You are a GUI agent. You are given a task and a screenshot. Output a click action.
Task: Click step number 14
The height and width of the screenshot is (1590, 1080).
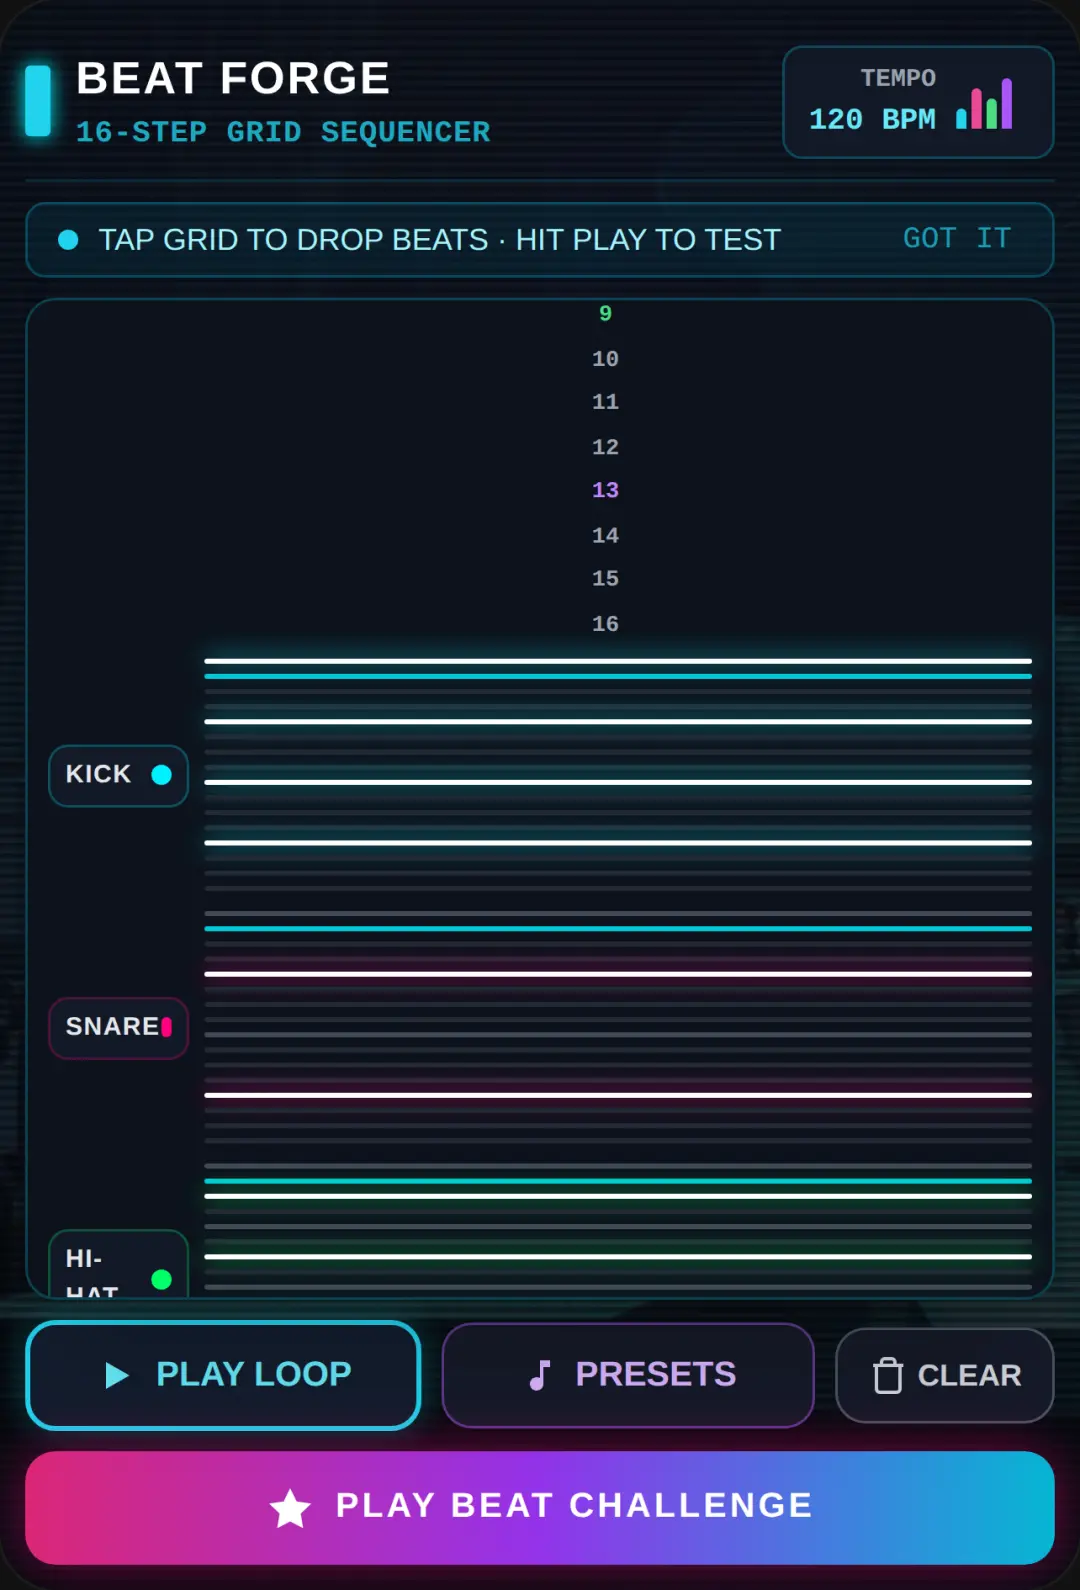pyautogui.click(x=605, y=536)
